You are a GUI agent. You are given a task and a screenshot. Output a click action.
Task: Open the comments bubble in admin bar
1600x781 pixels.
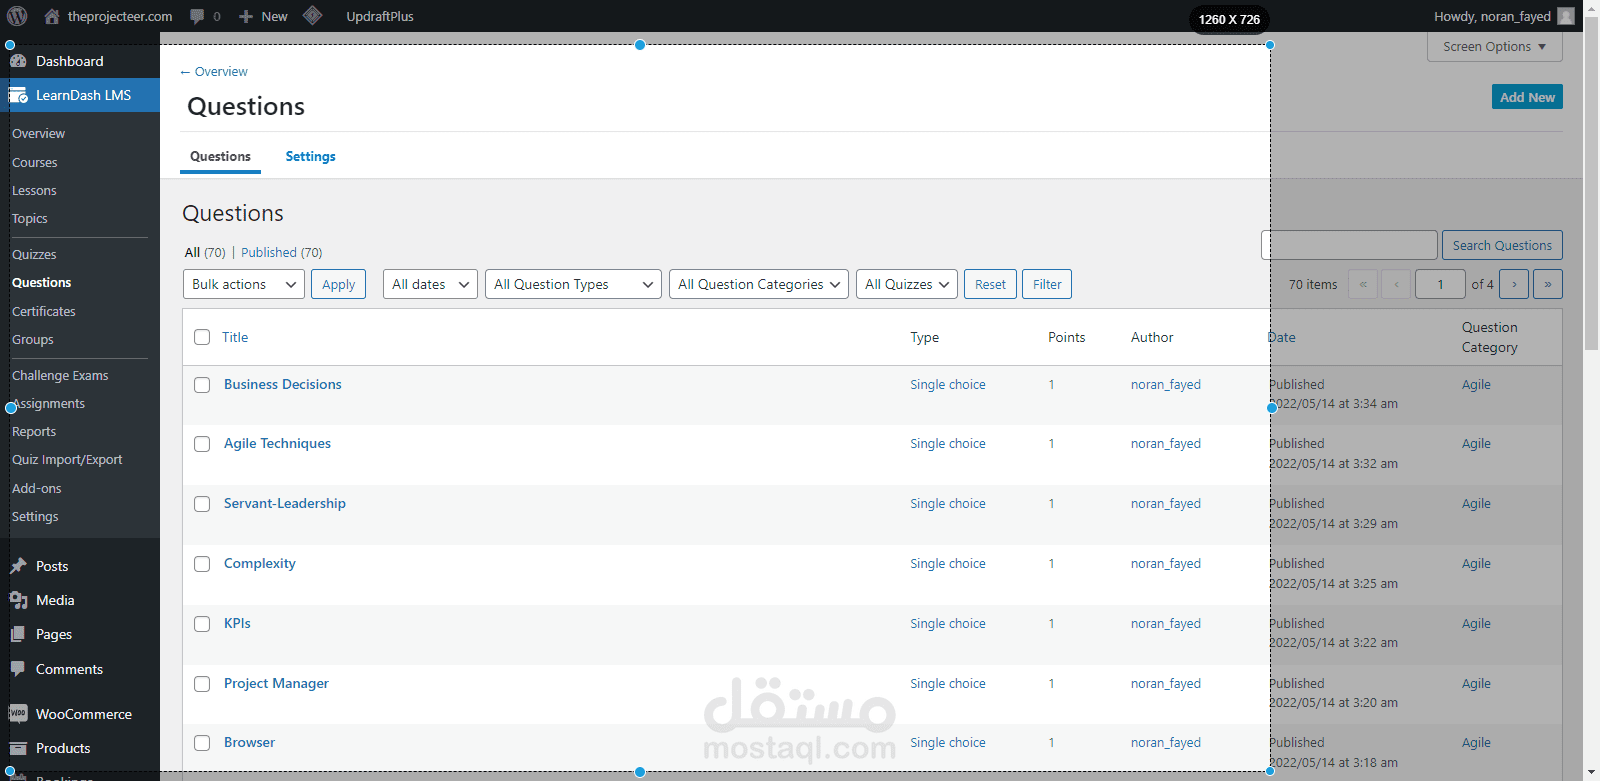[197, 16]
